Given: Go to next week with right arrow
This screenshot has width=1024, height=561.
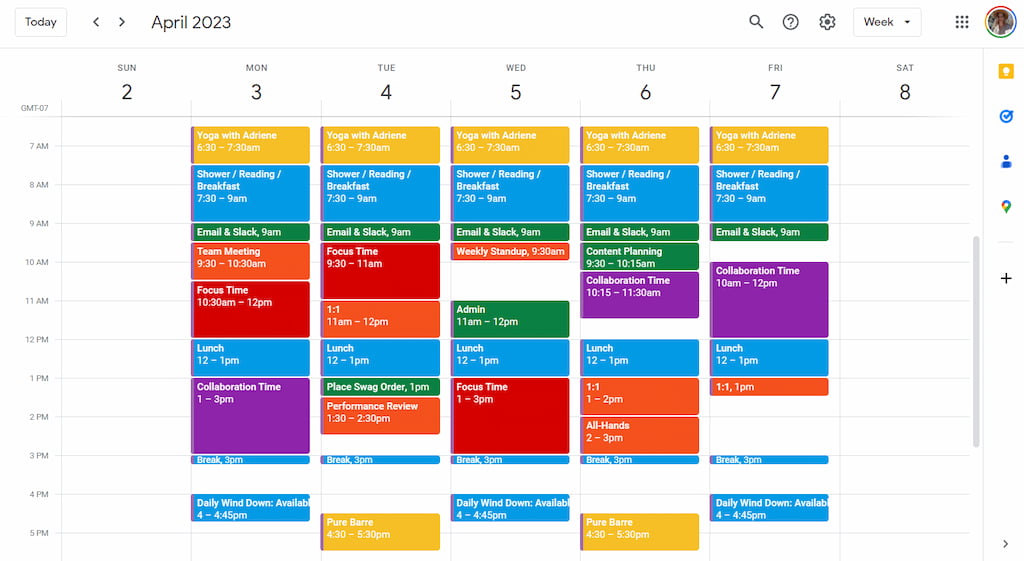Looking at the screenshot, I should (x=122, y=22).
